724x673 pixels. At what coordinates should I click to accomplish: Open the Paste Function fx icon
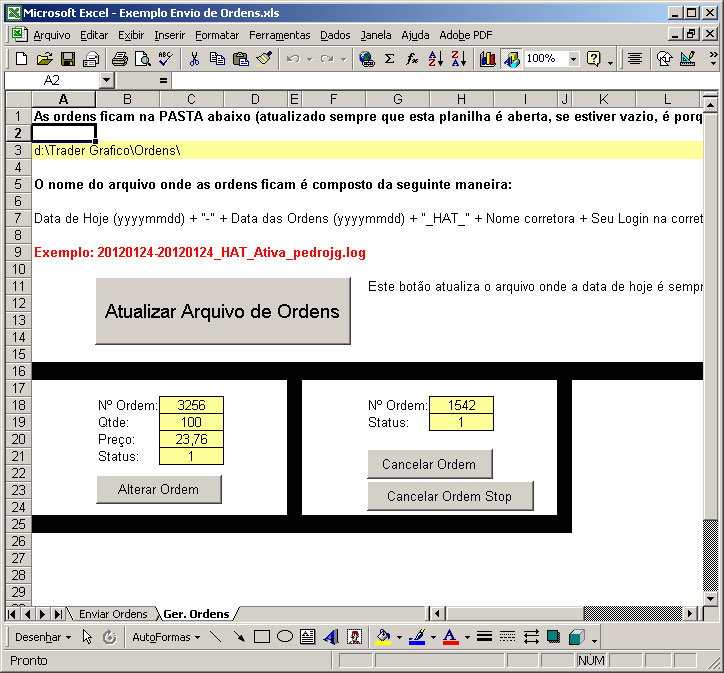(x=412, y=59)
